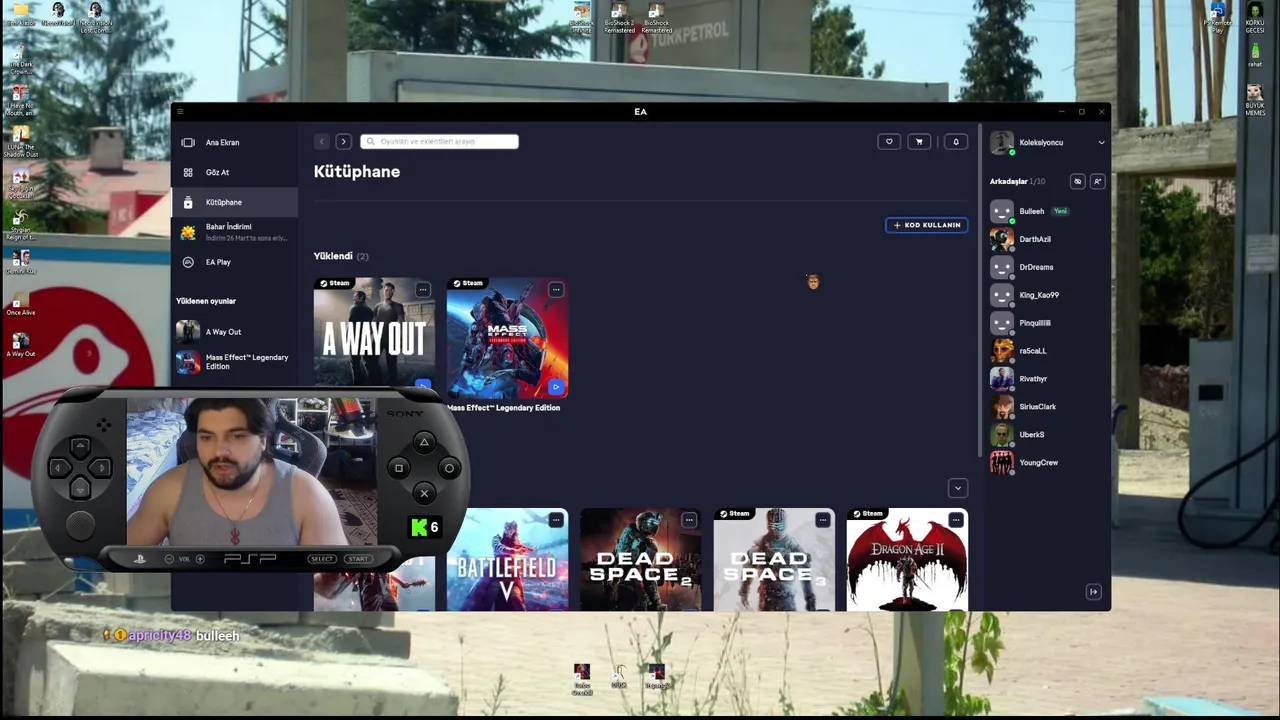The height and width of the screenshot is (720, 1280).
Task: Select BioShock 2 Remastered desktop icon
Action: click(619, 18)
